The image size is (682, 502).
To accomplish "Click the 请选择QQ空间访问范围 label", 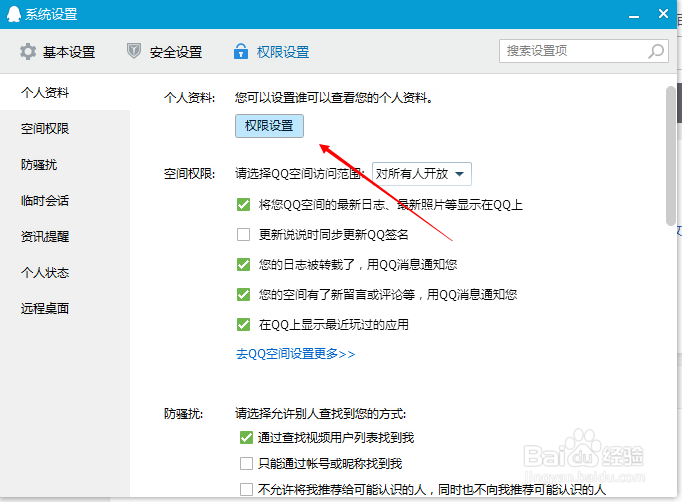I will pyautogui.click(x=299, y=174).
